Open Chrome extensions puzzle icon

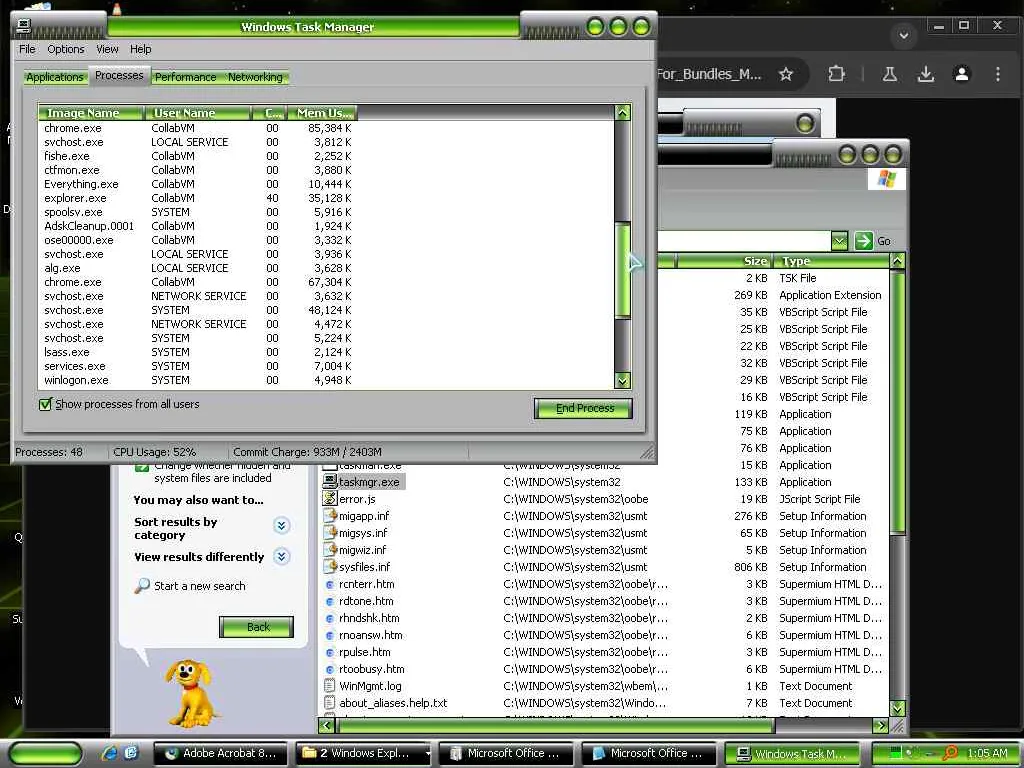pos(836,74)
